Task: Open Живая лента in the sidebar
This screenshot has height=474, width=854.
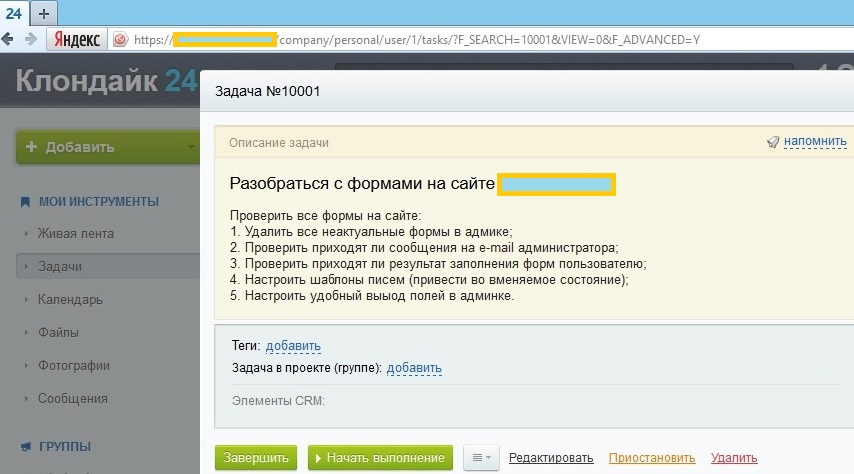Action: click(x=76, y=234)
